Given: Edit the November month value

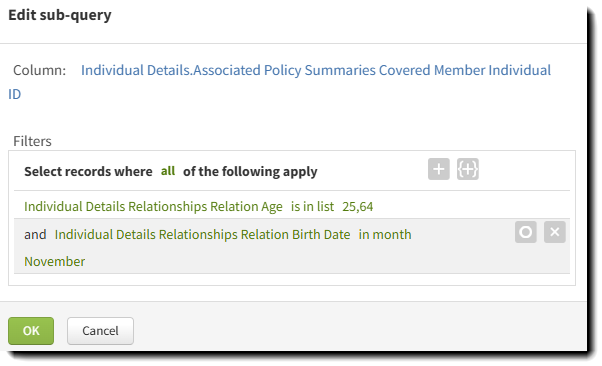Looking at the screenshot, I should pos(55,262).
